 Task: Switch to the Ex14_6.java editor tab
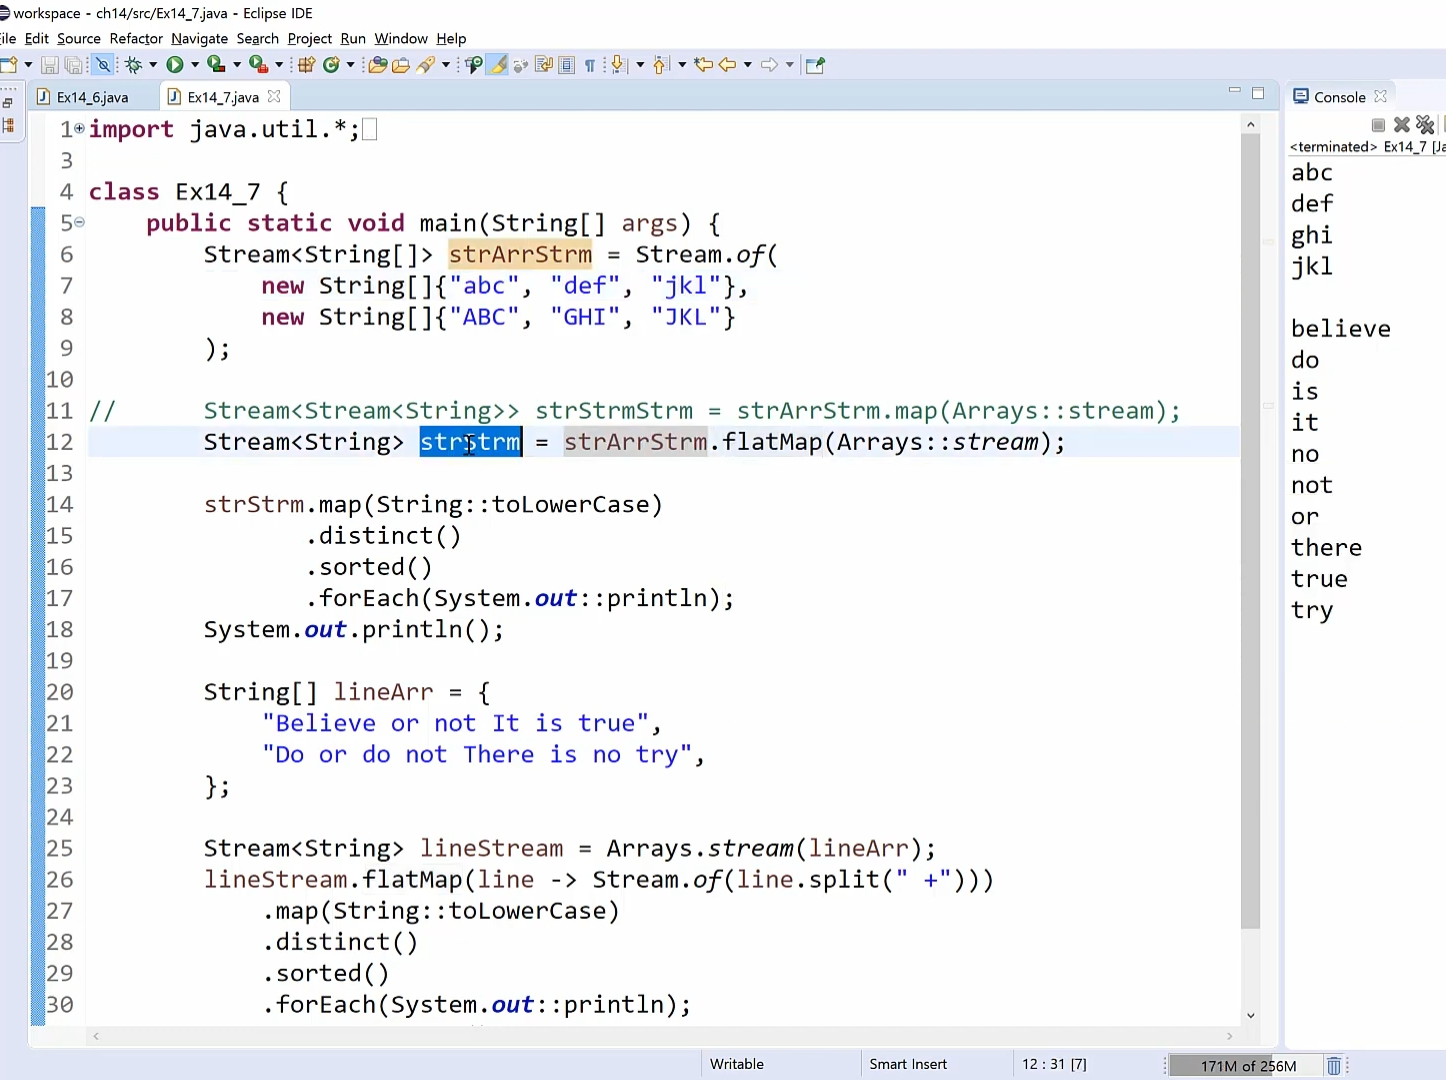pos(92,97)
